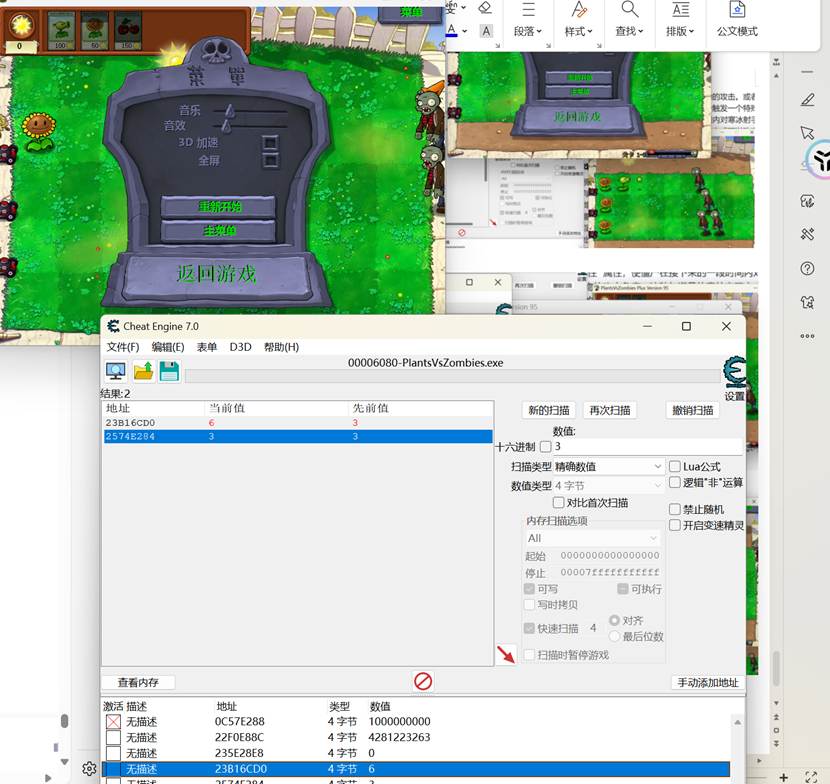The width and height of the screenshot is (830, 784).
Task: Click the shirt skin icon in sidebar
Action: pos(807,302)
